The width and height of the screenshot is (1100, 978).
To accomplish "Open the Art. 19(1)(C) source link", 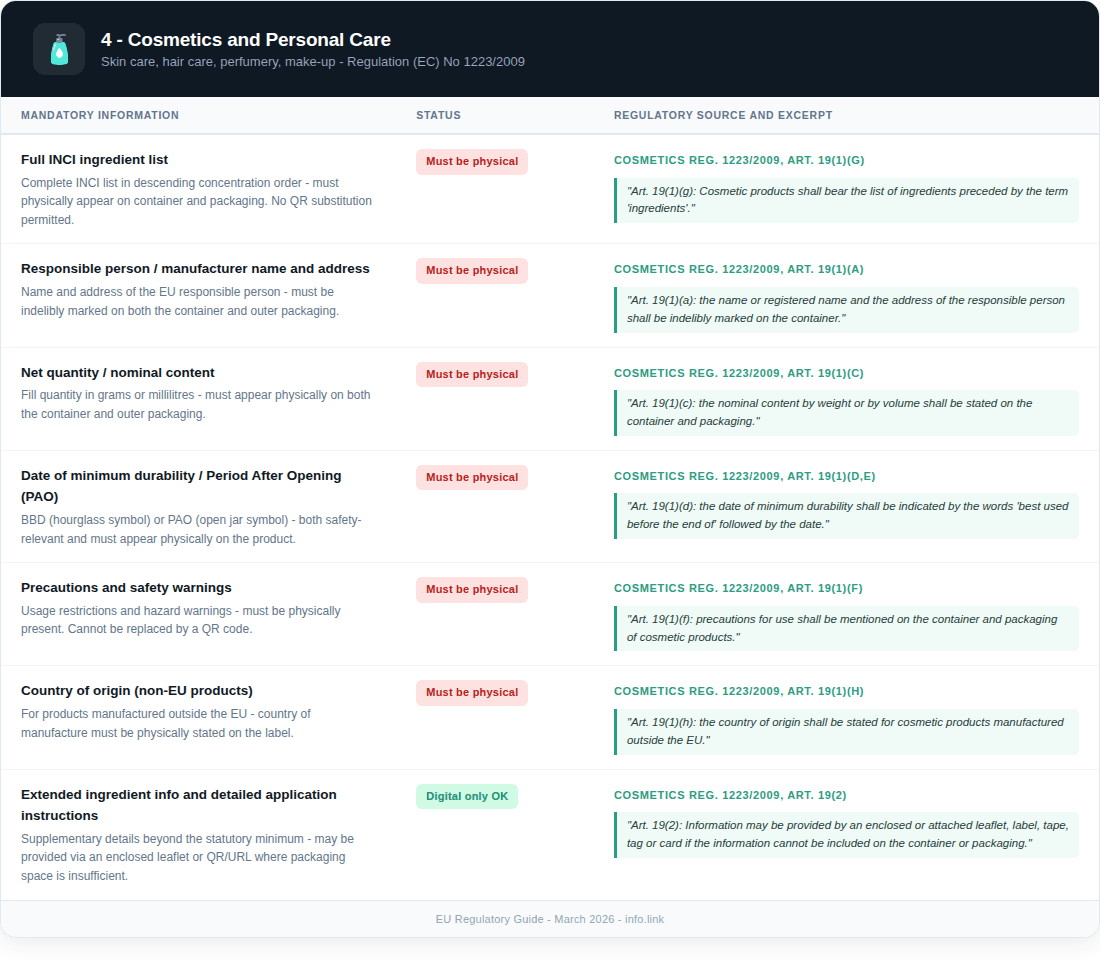I will (739, 373).
